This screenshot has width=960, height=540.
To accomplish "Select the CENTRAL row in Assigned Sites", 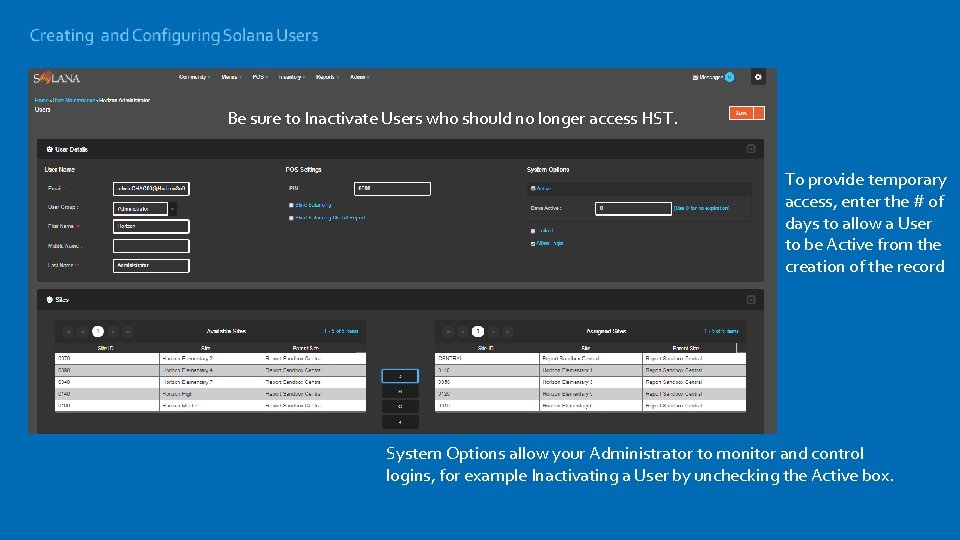I will [x=590, y=358].
